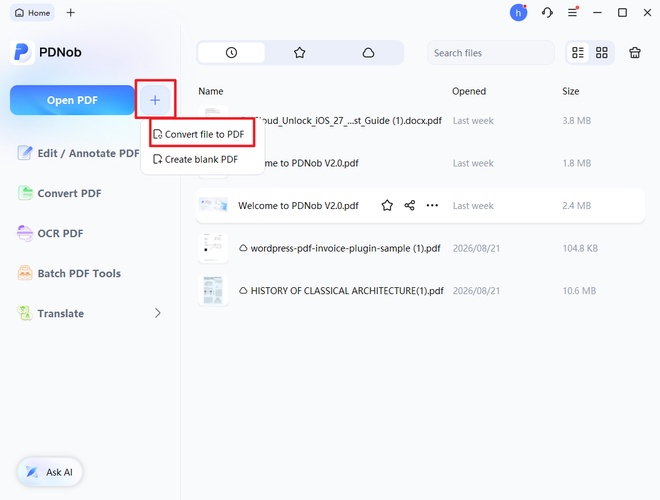Click cloud icon on wordpress invoice file

(243, 248)
